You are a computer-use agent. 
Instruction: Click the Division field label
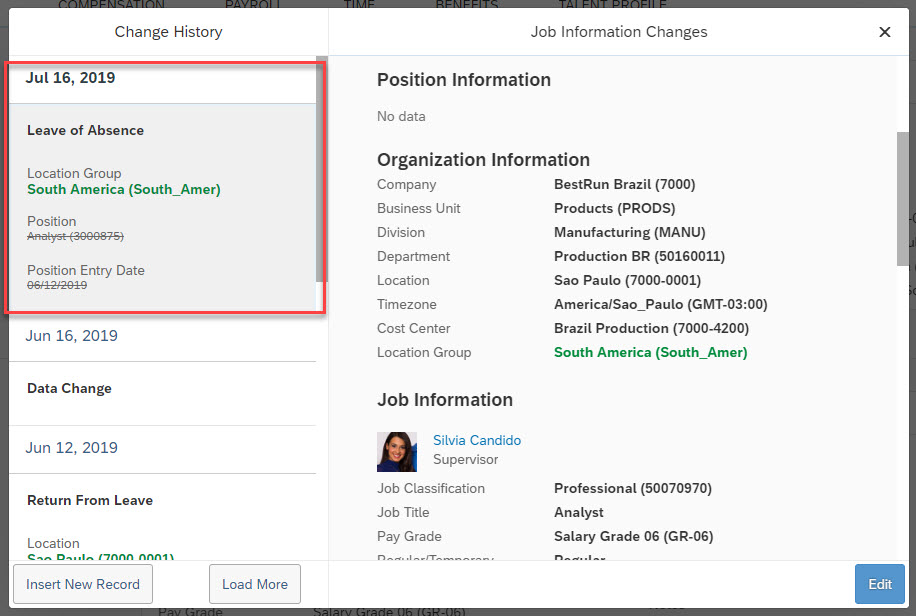pyautogui.click(x=401, y=233)
